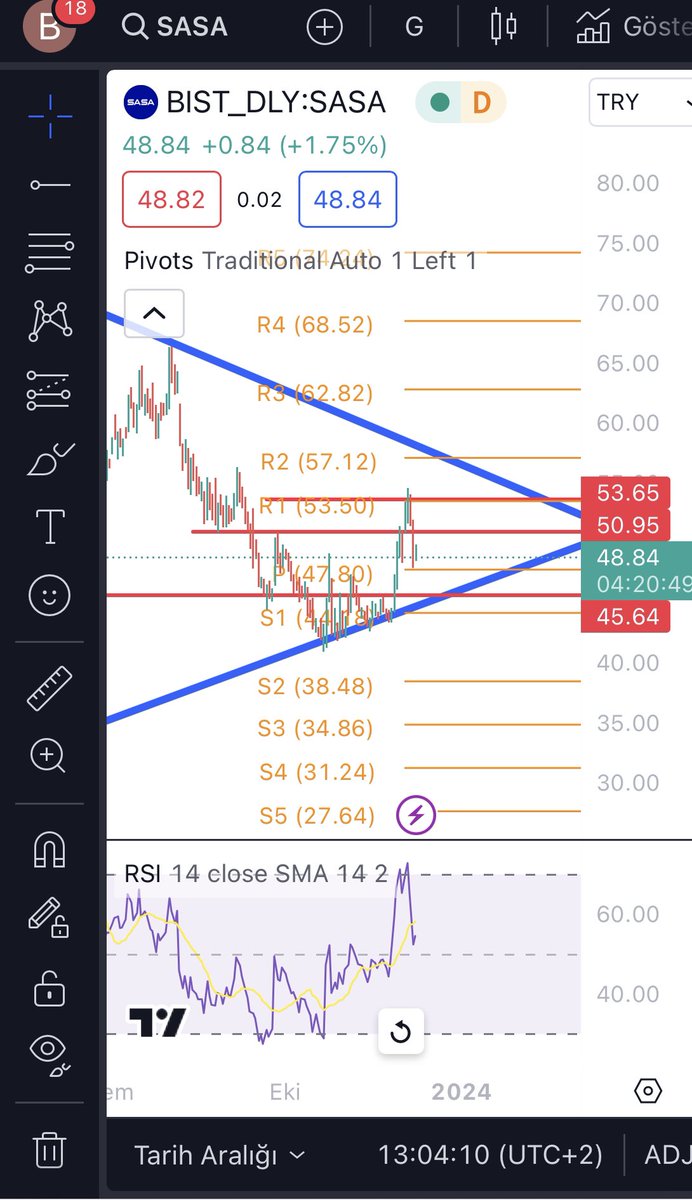Click the R1 (53.50) pivot label
This screenshot has width=692, height=1200.
click(x=318, y=505)
